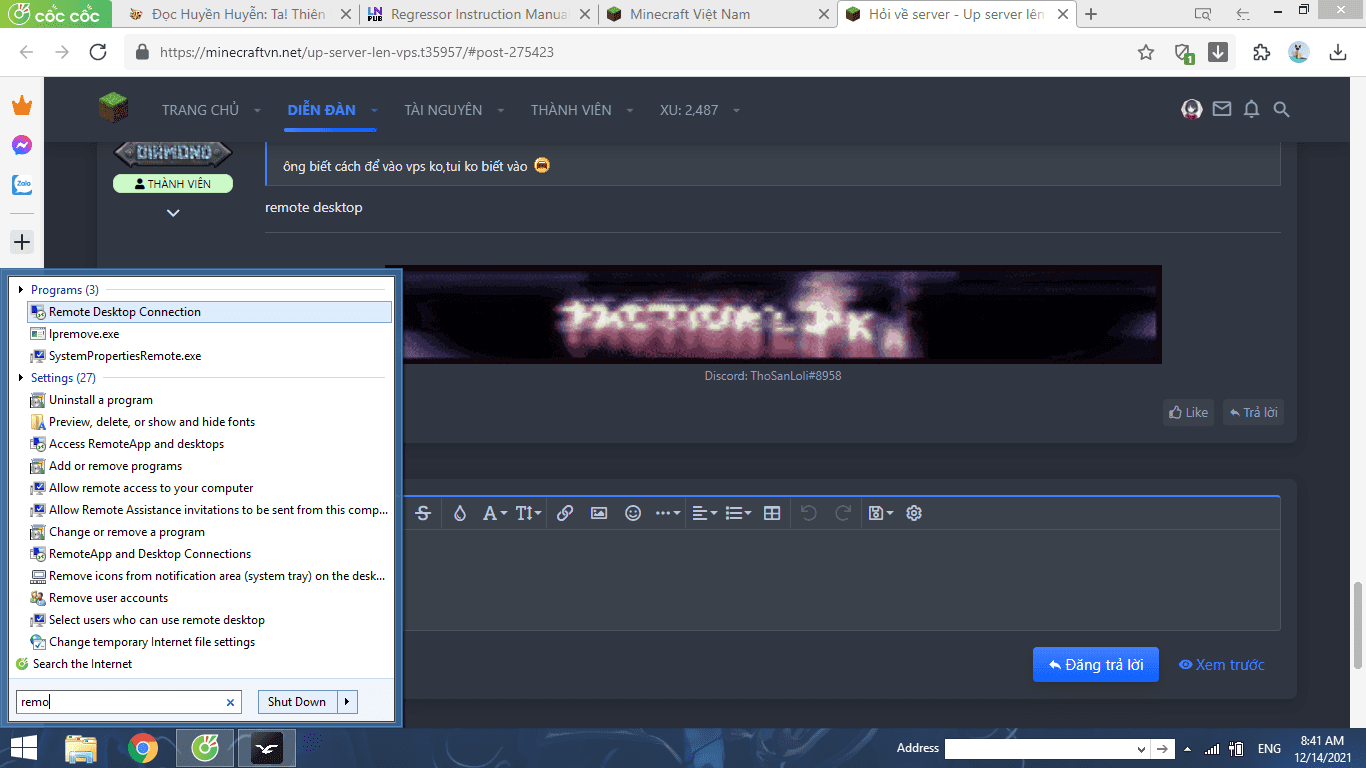Insert a table using the table icon
This screenshot has height=768, width=1366.
click(772, 513)
